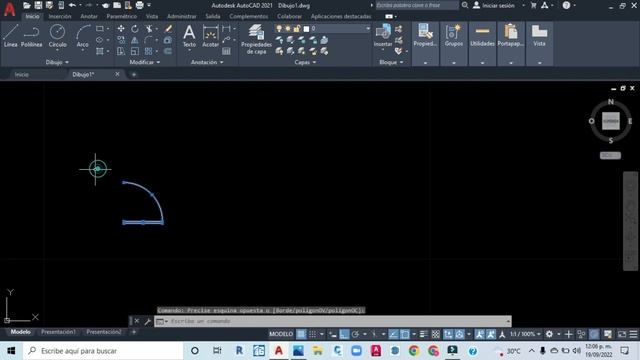Toggle annotation visibility icon in status bar

480,334
